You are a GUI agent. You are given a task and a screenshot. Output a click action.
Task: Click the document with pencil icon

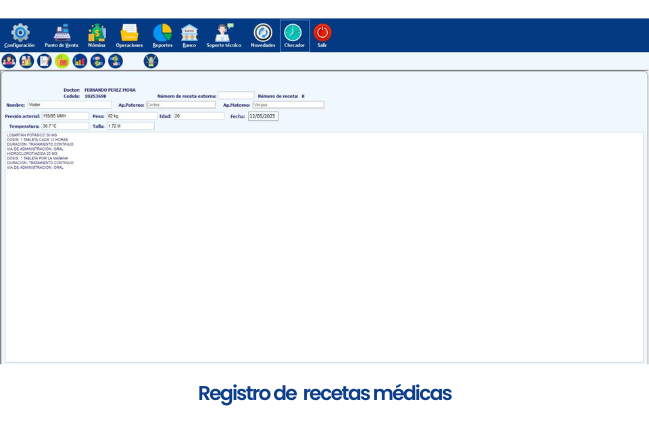pyautogui.click(x=44, y=61)
